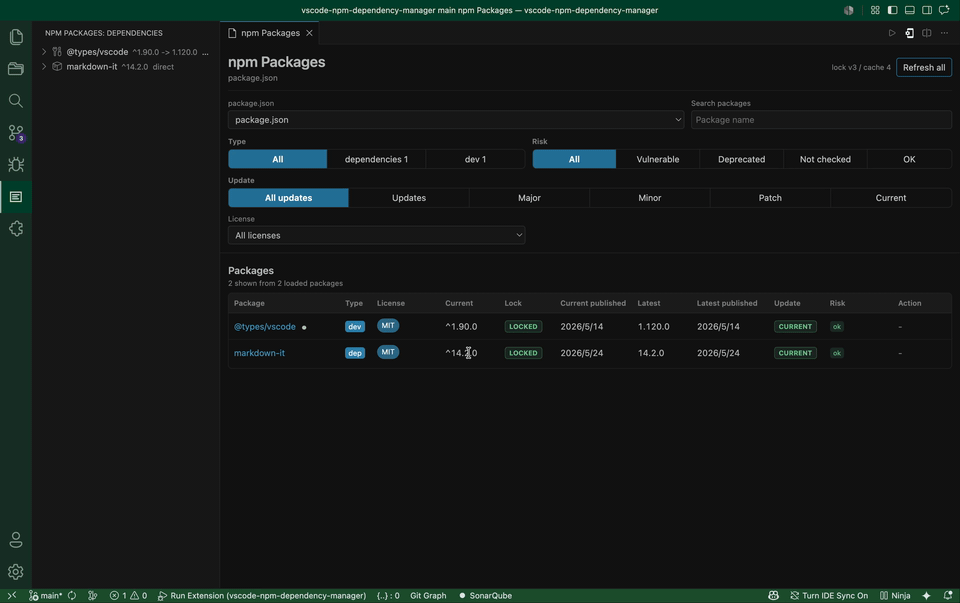960x603 pixels.
Task: Open the Explorer view in activity bar
Action: [16, 37]
